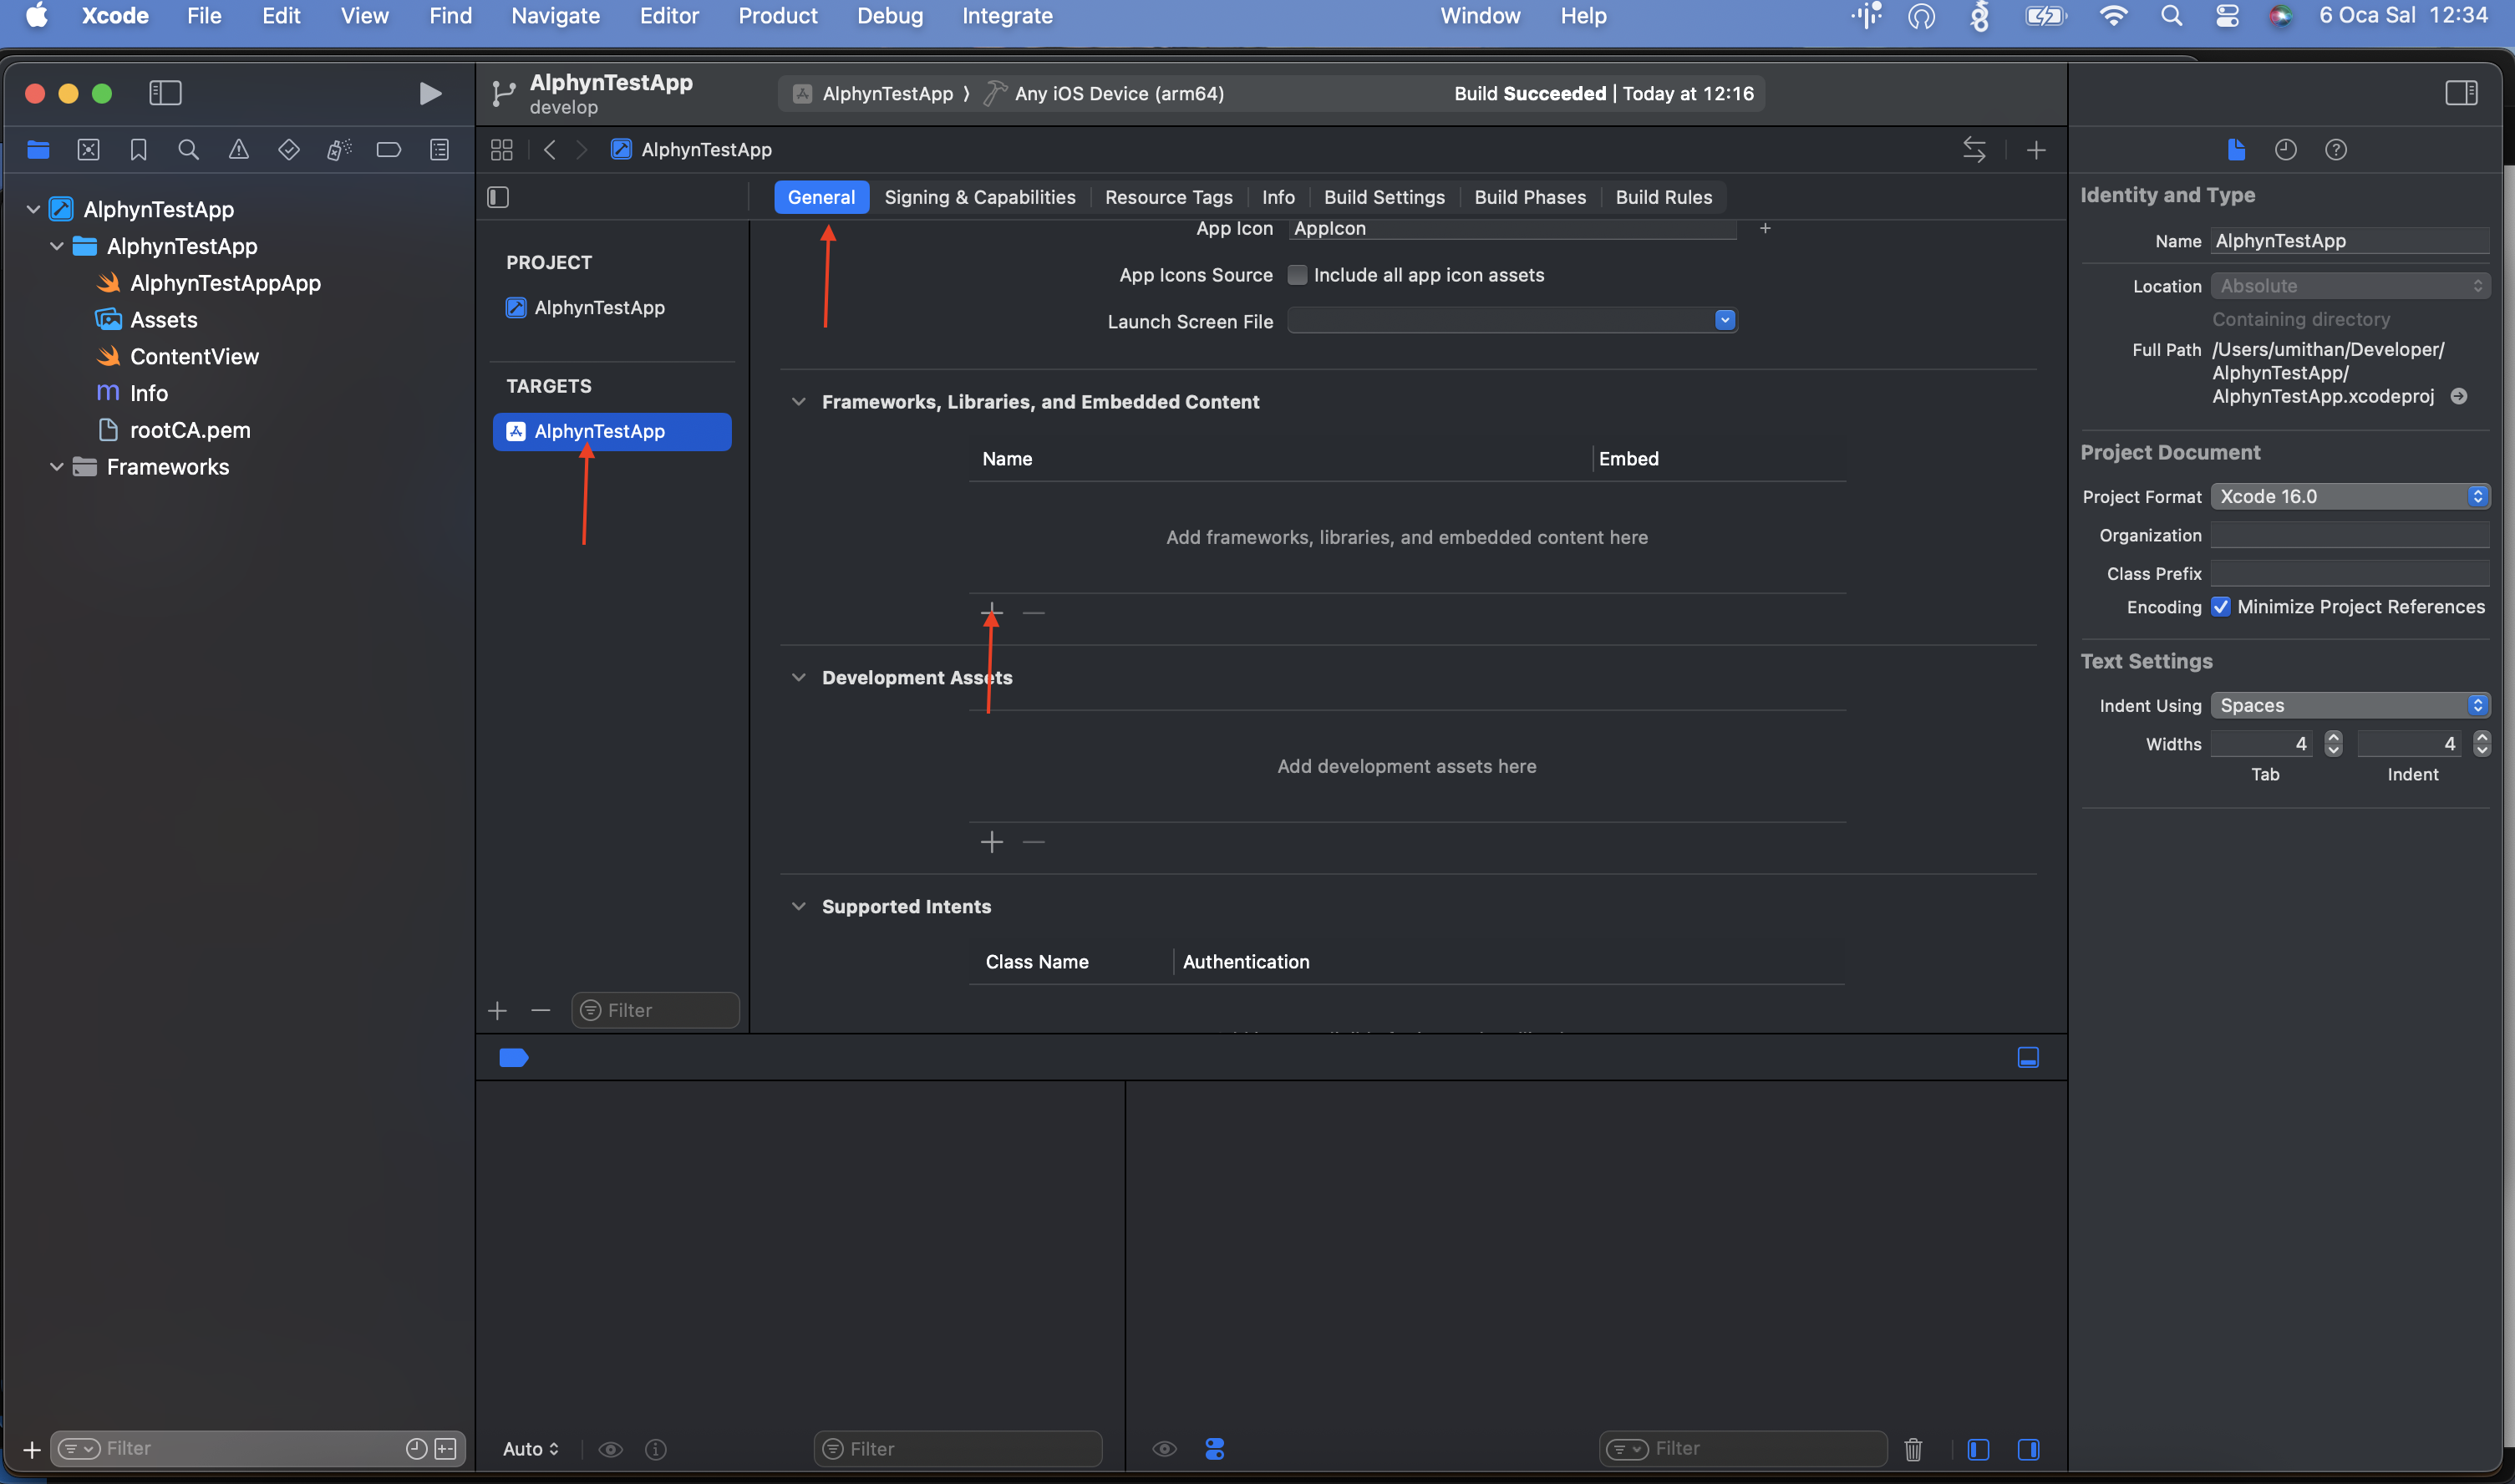Reveal project path in Finder arrow
2515x1484 pixels.
(x=2459, y=397)
